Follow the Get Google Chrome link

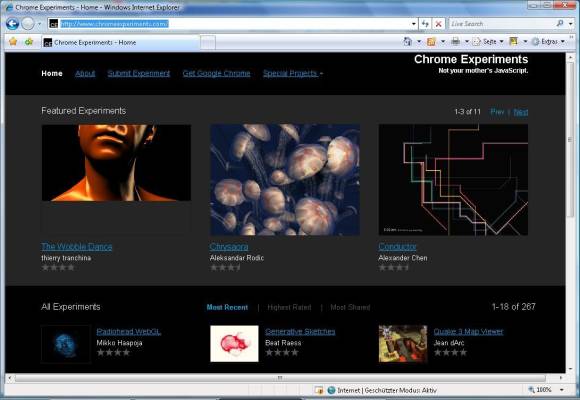point(216,73)
